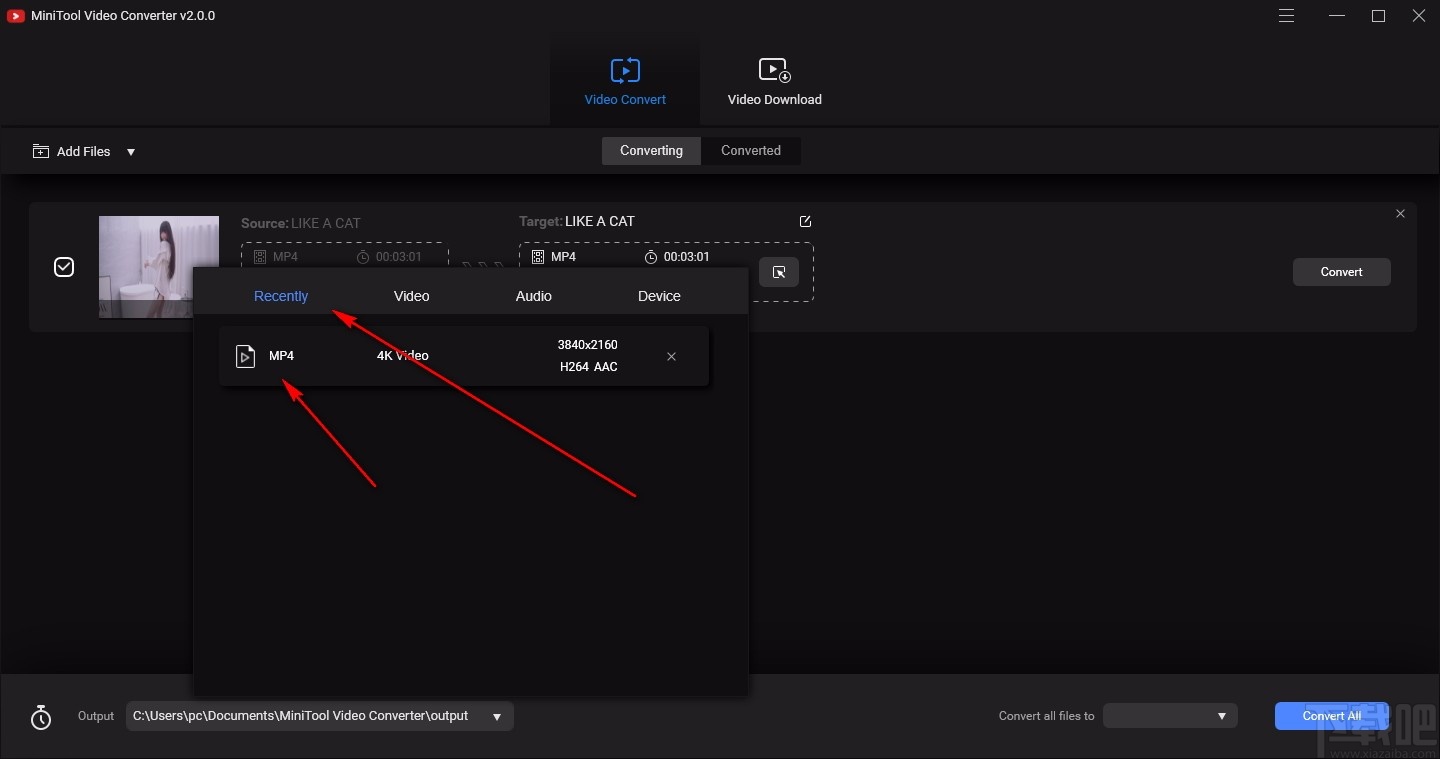This screenshot has height=759, width=1440.
Task: Open the hamburger menu in title bar
Action: click(1287, 16)
